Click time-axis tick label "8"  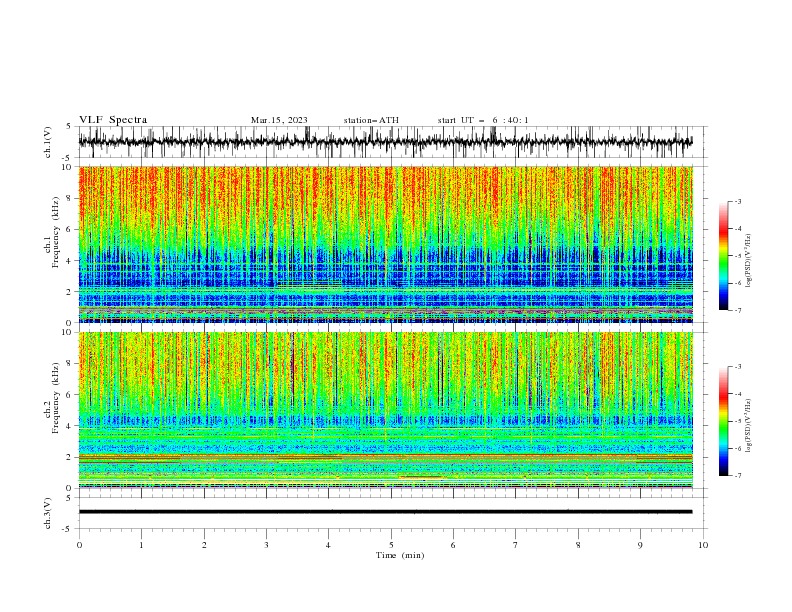click(578, 545)
